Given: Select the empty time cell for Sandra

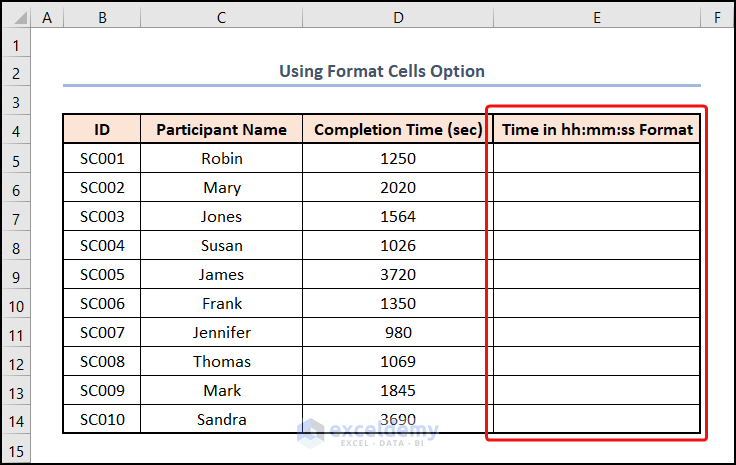Looking at the screenshot, I should 597,420.
